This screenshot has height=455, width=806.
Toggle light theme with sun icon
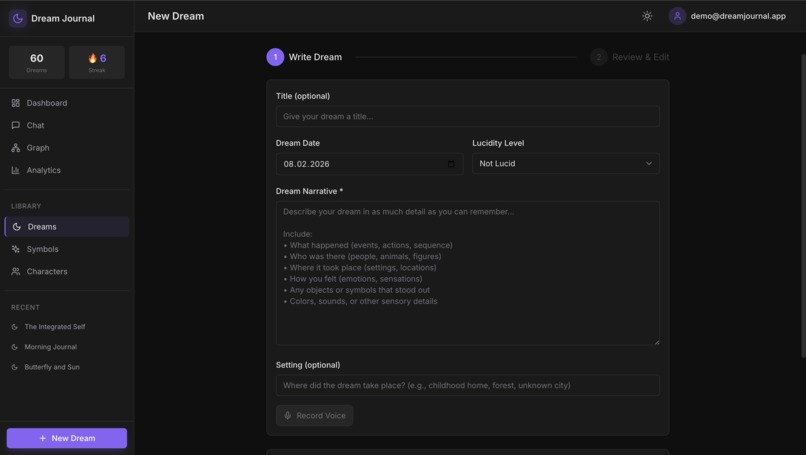click(x=647, y=16)
